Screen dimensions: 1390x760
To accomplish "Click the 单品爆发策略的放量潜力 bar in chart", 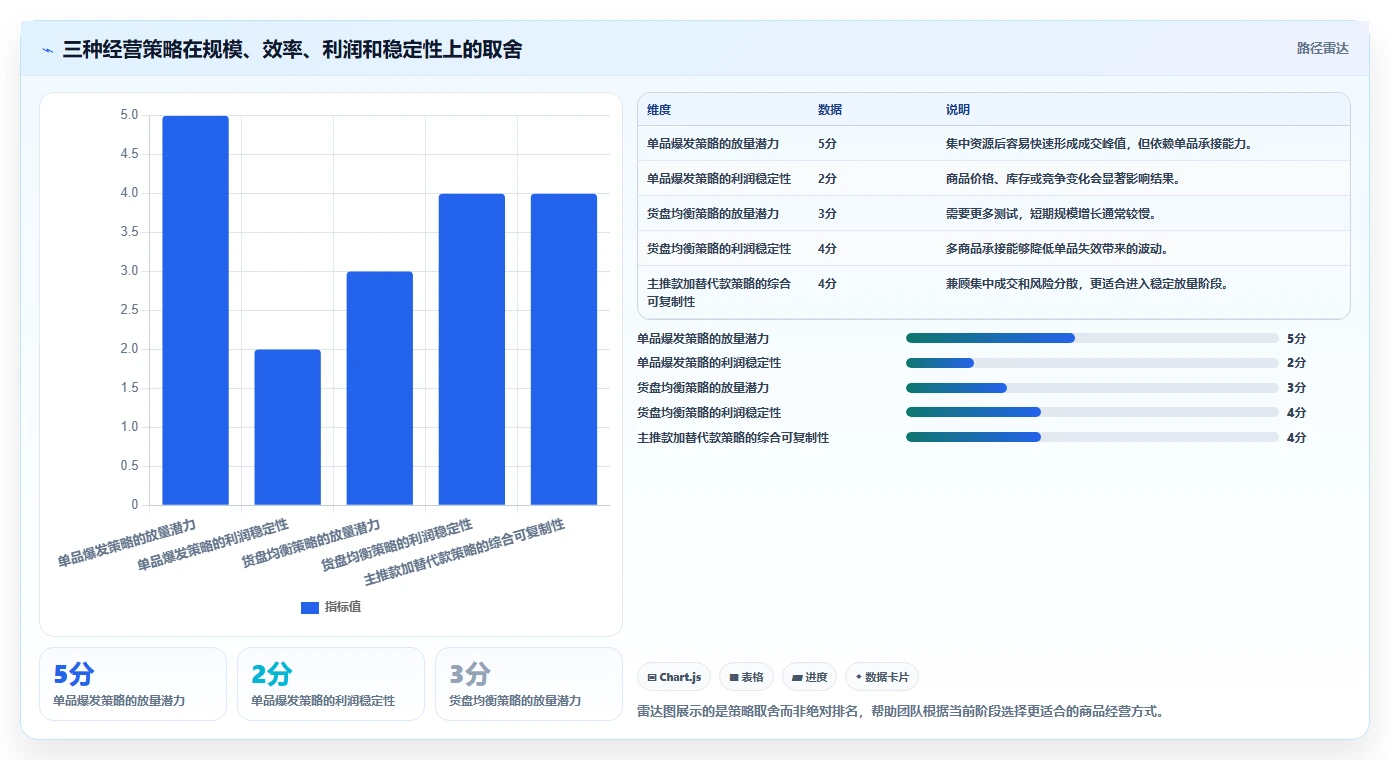I will tap(195, 310).
